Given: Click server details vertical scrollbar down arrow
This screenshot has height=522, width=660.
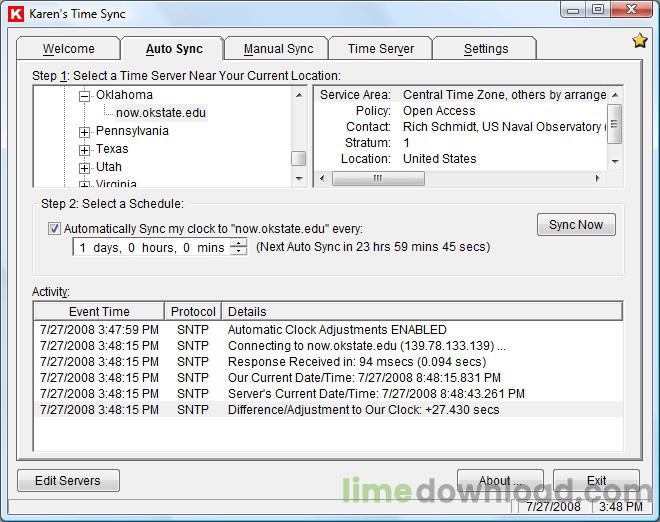Looking at the screenshot, I should pyautogui.click(x=615, y=162).
